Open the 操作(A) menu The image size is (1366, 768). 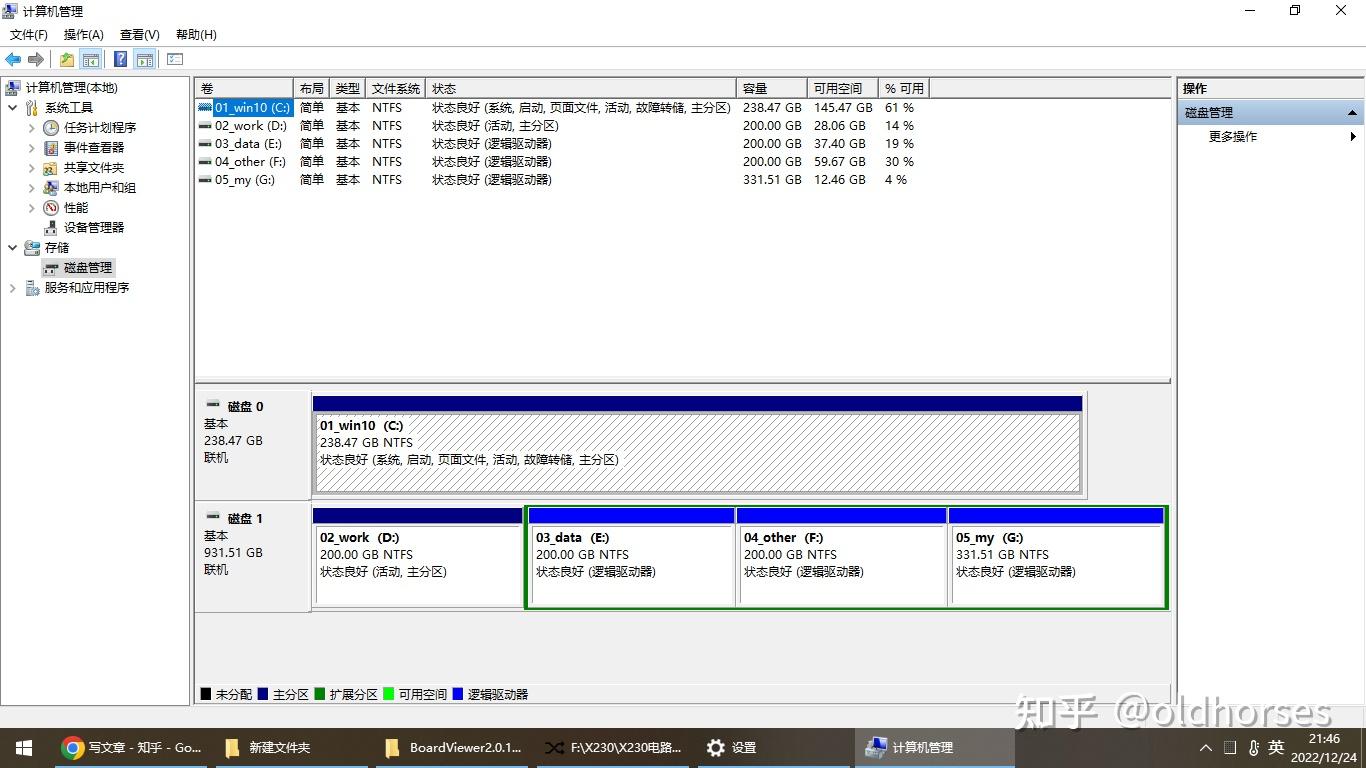point(84,34)
